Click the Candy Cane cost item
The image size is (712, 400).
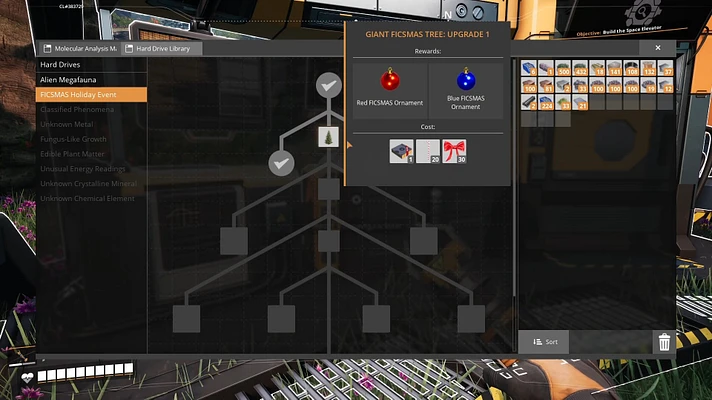click(428, 151)
